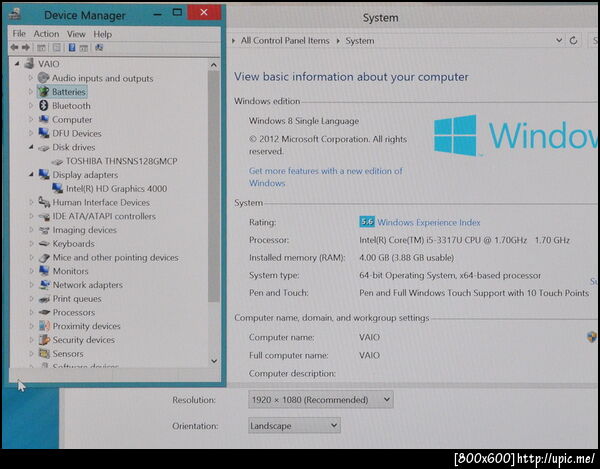Select the Keyboards tree label
This screenshot has width=600, height=469.
[x=73, y=244]
